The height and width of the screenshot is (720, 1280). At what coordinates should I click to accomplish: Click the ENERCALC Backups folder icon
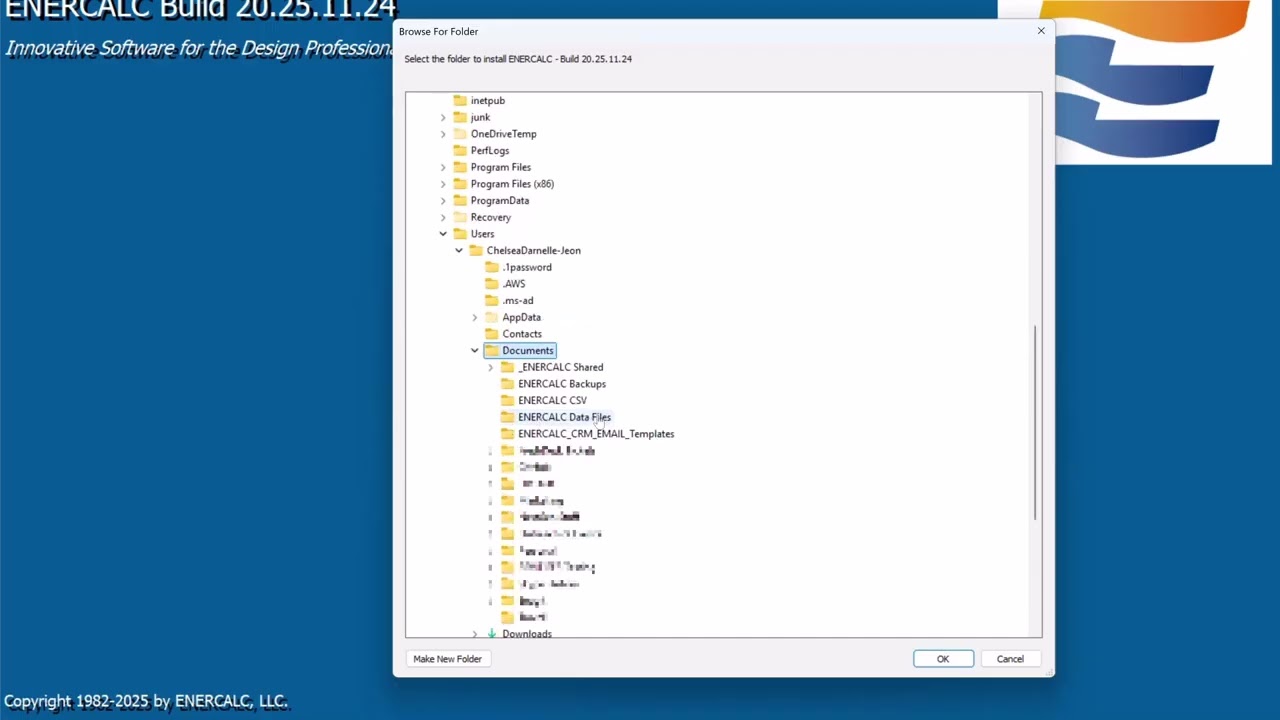pyautogui.click(x=508, y=384)
